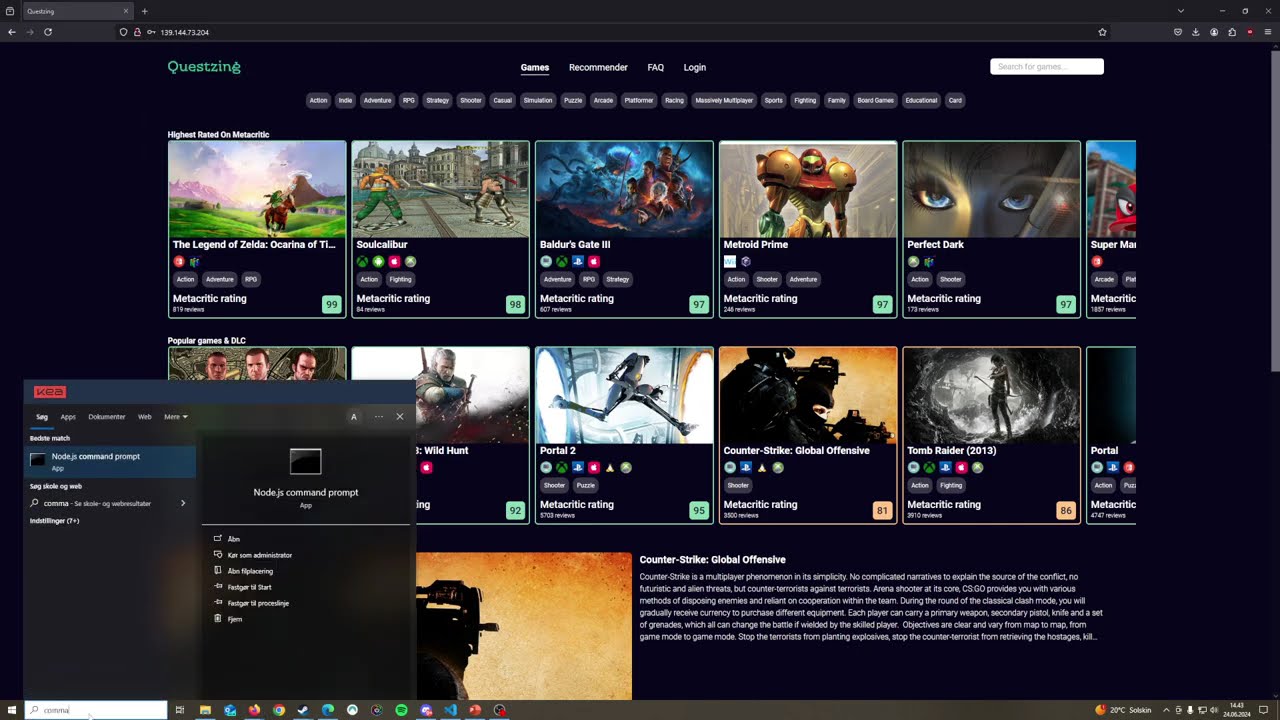This screenshot has width=1280, height=720.
Task: Expand comma web results chevron
Action: point(183,503)
